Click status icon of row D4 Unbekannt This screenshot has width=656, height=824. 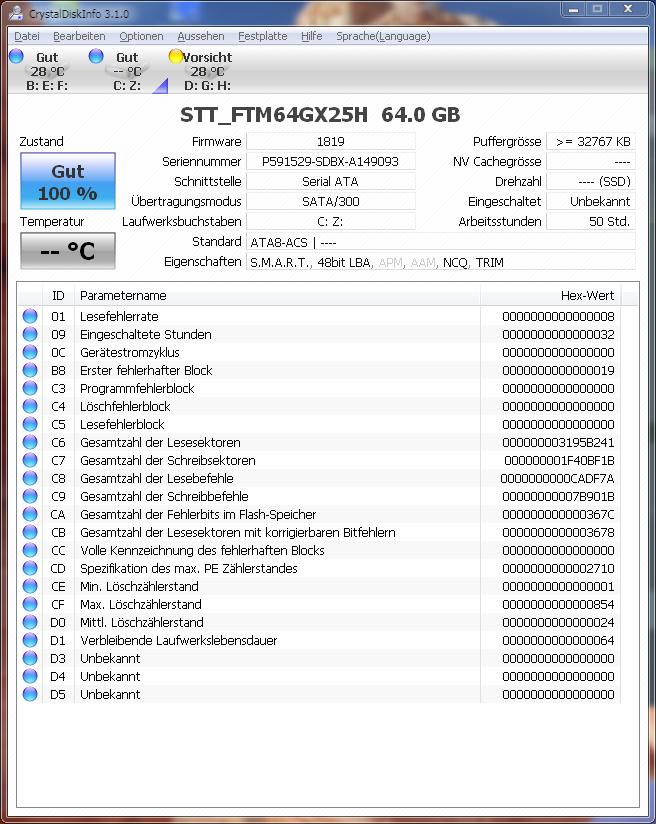tap(30, 676)
